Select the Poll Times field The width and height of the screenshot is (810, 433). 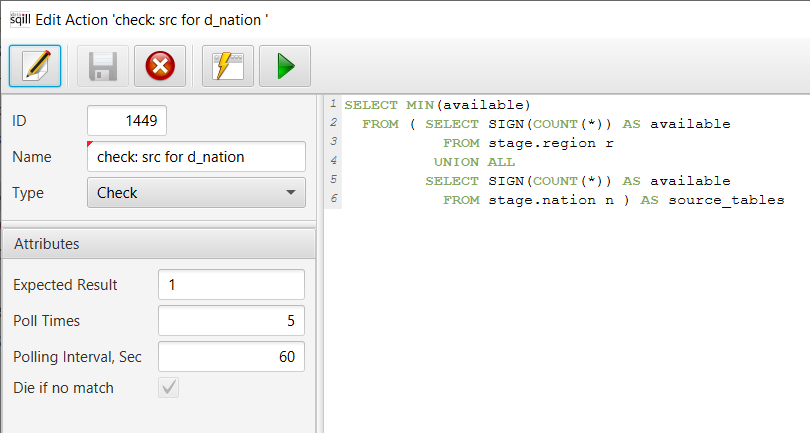[x=231, y=321]
